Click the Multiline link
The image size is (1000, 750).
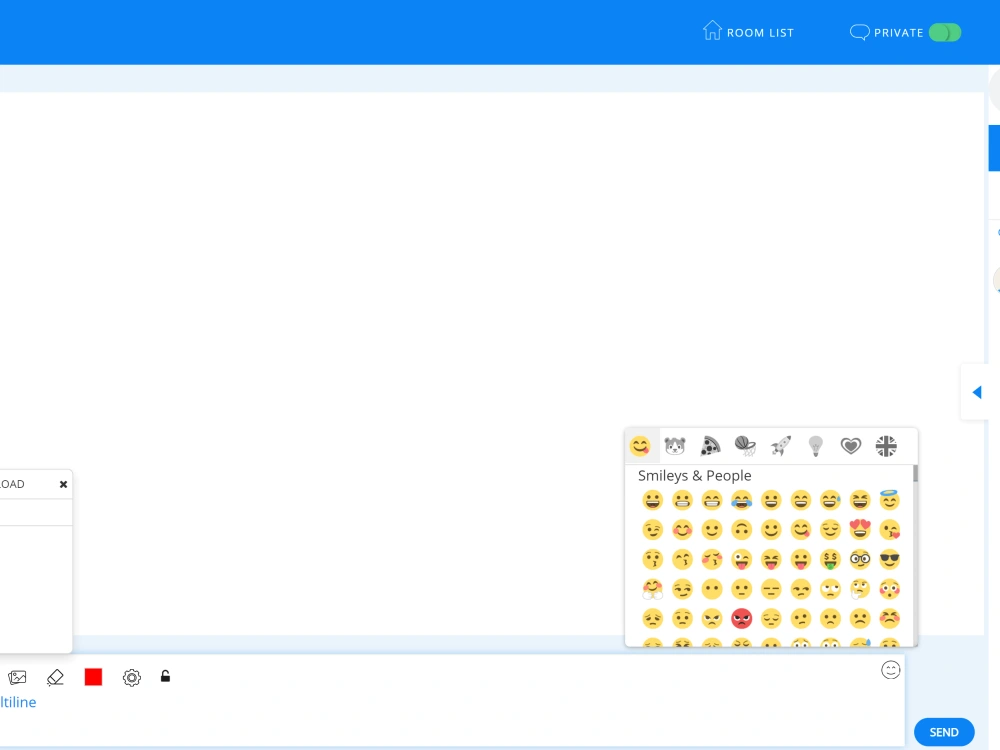[18, 702]
